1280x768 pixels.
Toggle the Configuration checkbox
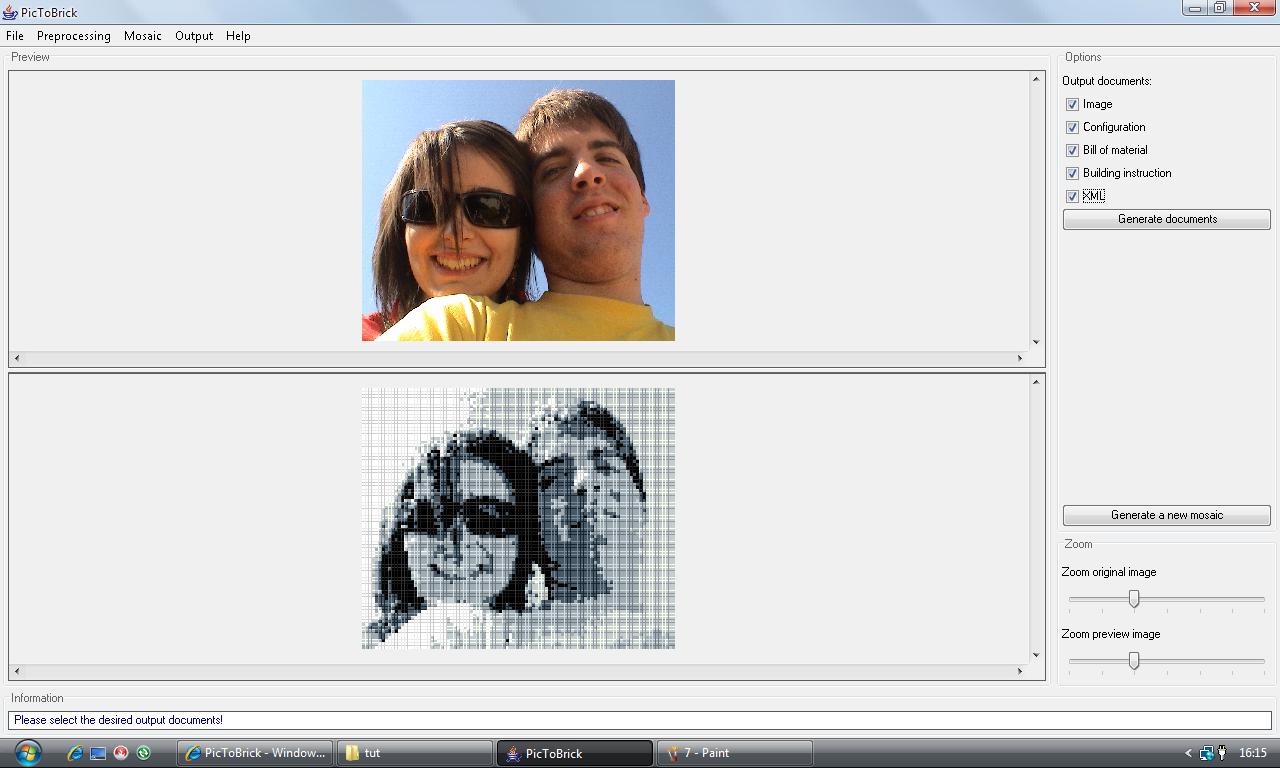[x=1072, y=127]
